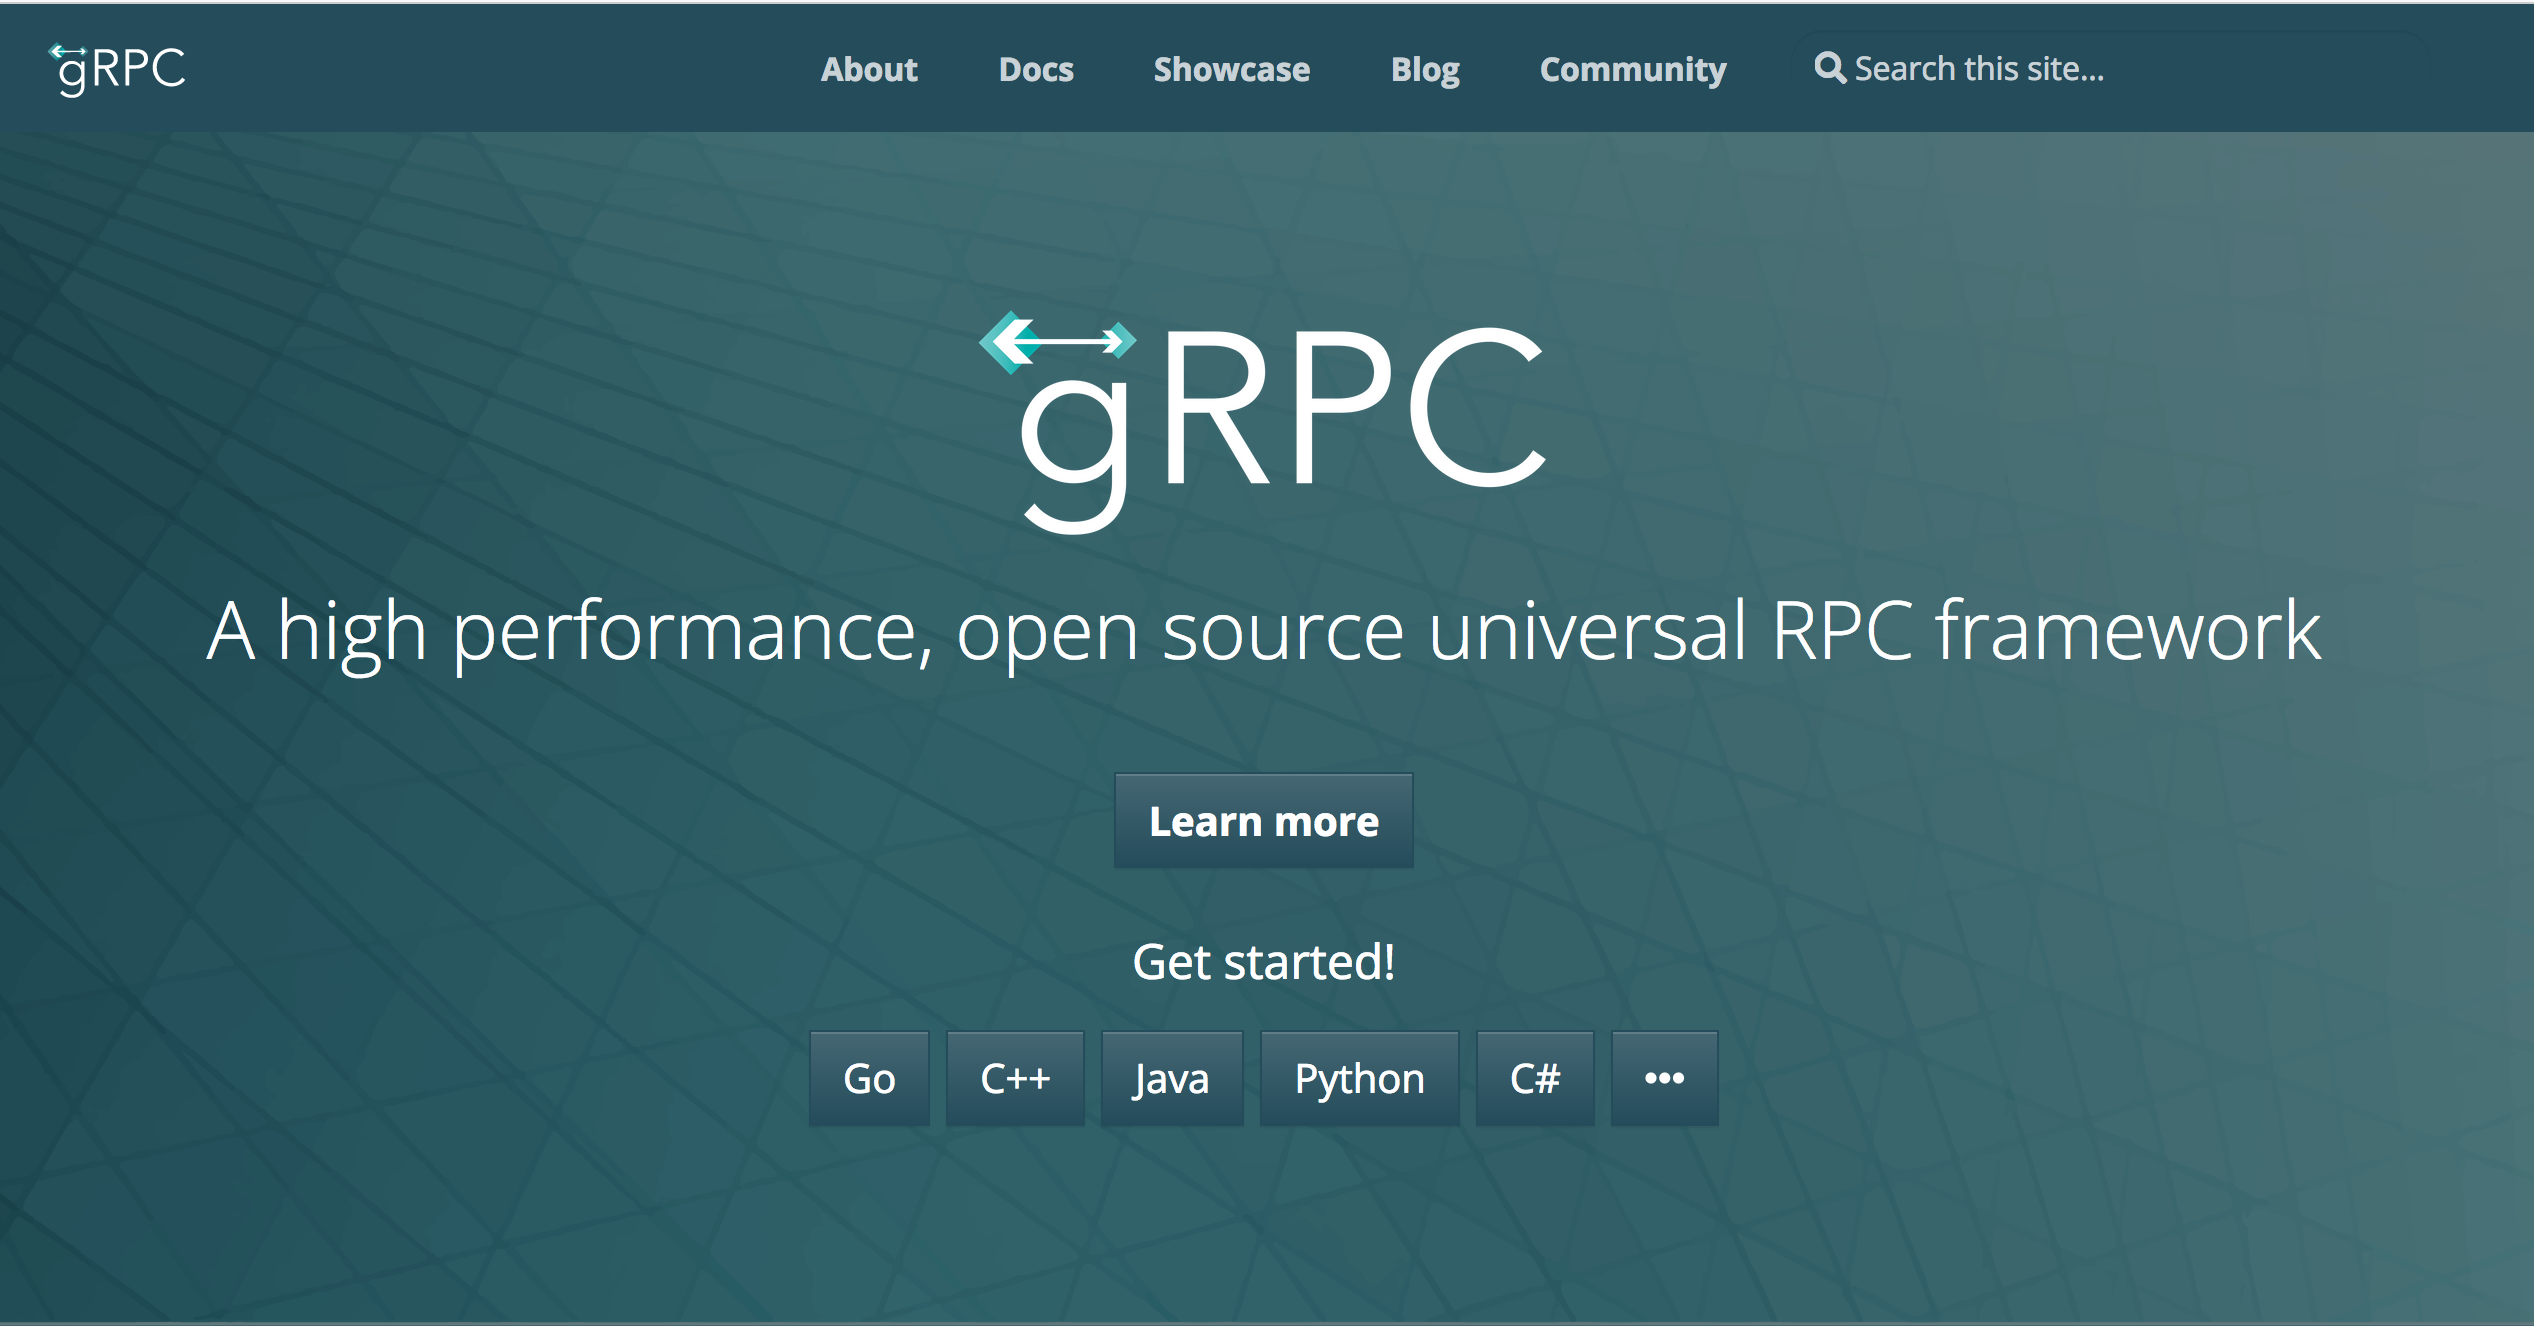Viewport: 2534px width, 1332px height.
Task: Open the Java quick start
Action: tap(1171, 1079)
